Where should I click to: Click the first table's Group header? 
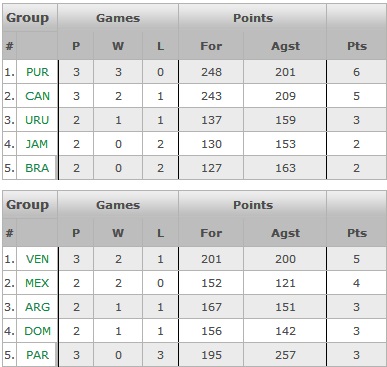click(28, 18)
